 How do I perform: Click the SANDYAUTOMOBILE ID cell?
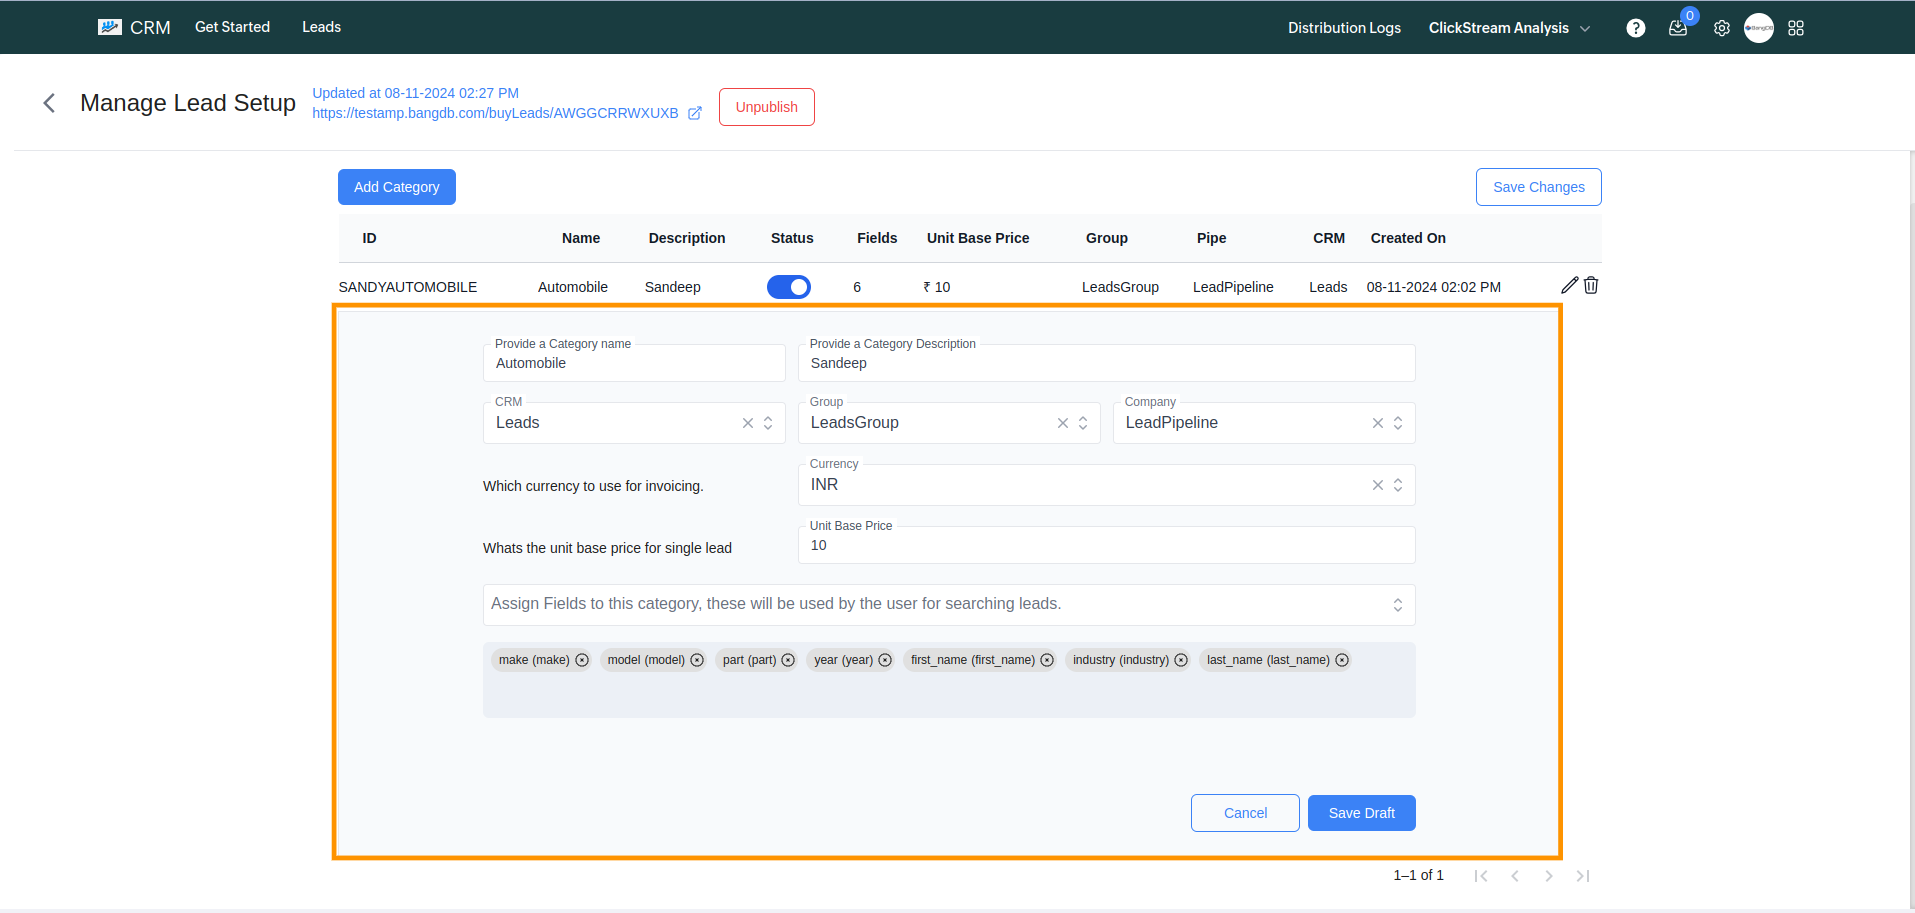click(408, 287)
